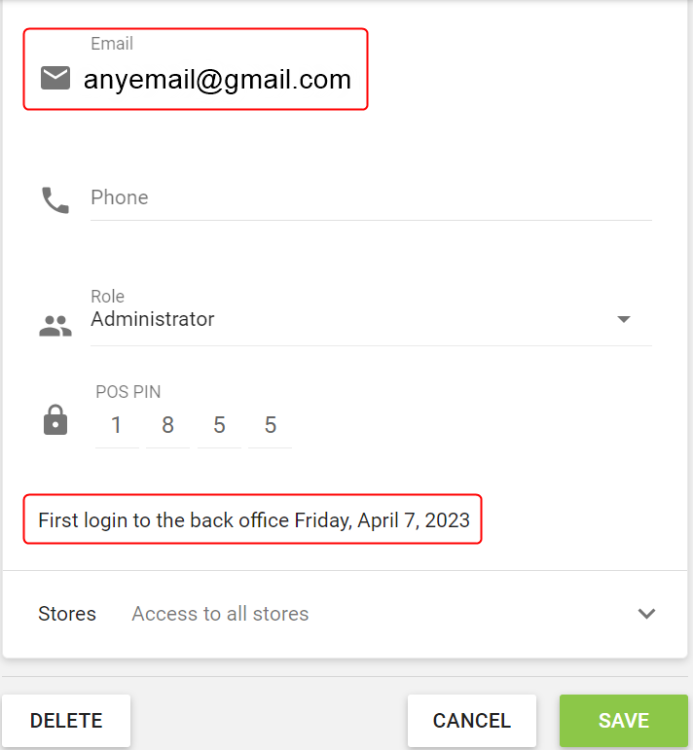Click the Role people icon
693x750 pixels.
pyautogui.click(x=55, y=324)
